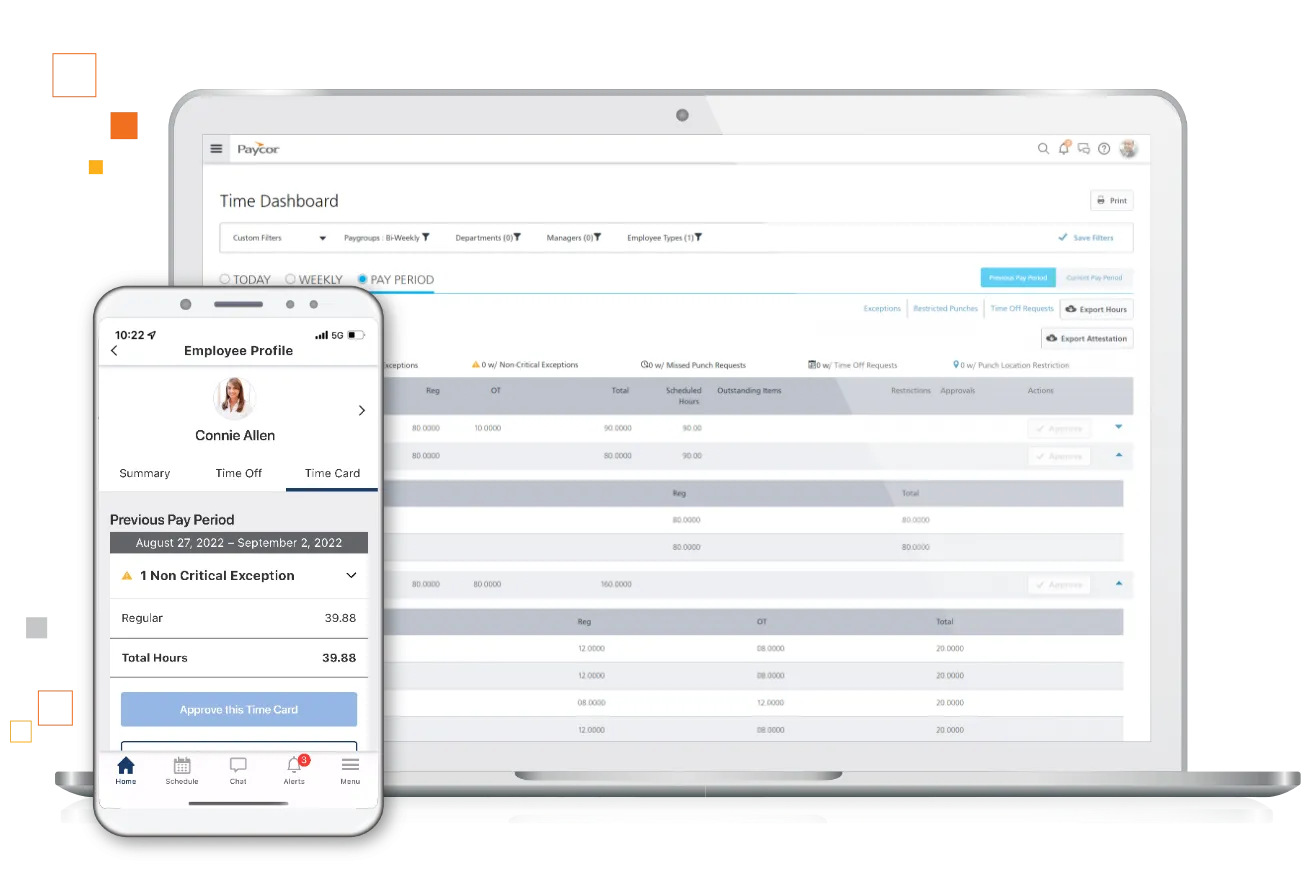Open the messages icon in the Paycor header
This screenshot has height=884, width=1310.
point(1084,149)
